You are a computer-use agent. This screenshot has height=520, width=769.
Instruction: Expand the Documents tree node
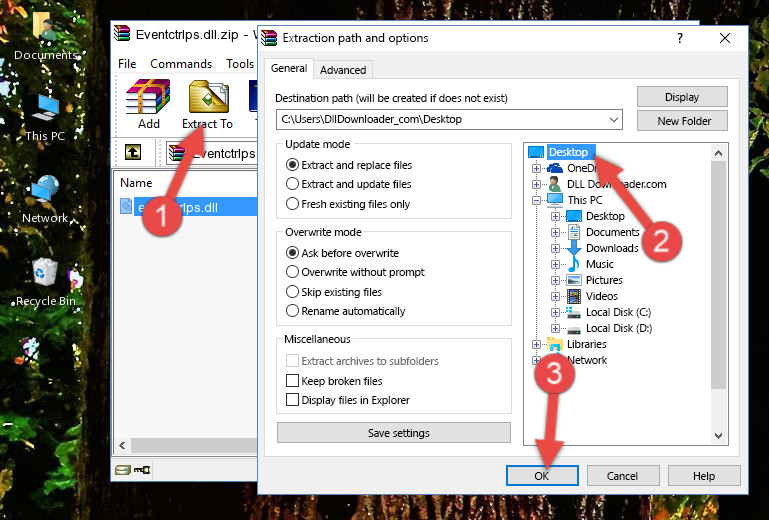pyautogui.click(x=555, y=233)
